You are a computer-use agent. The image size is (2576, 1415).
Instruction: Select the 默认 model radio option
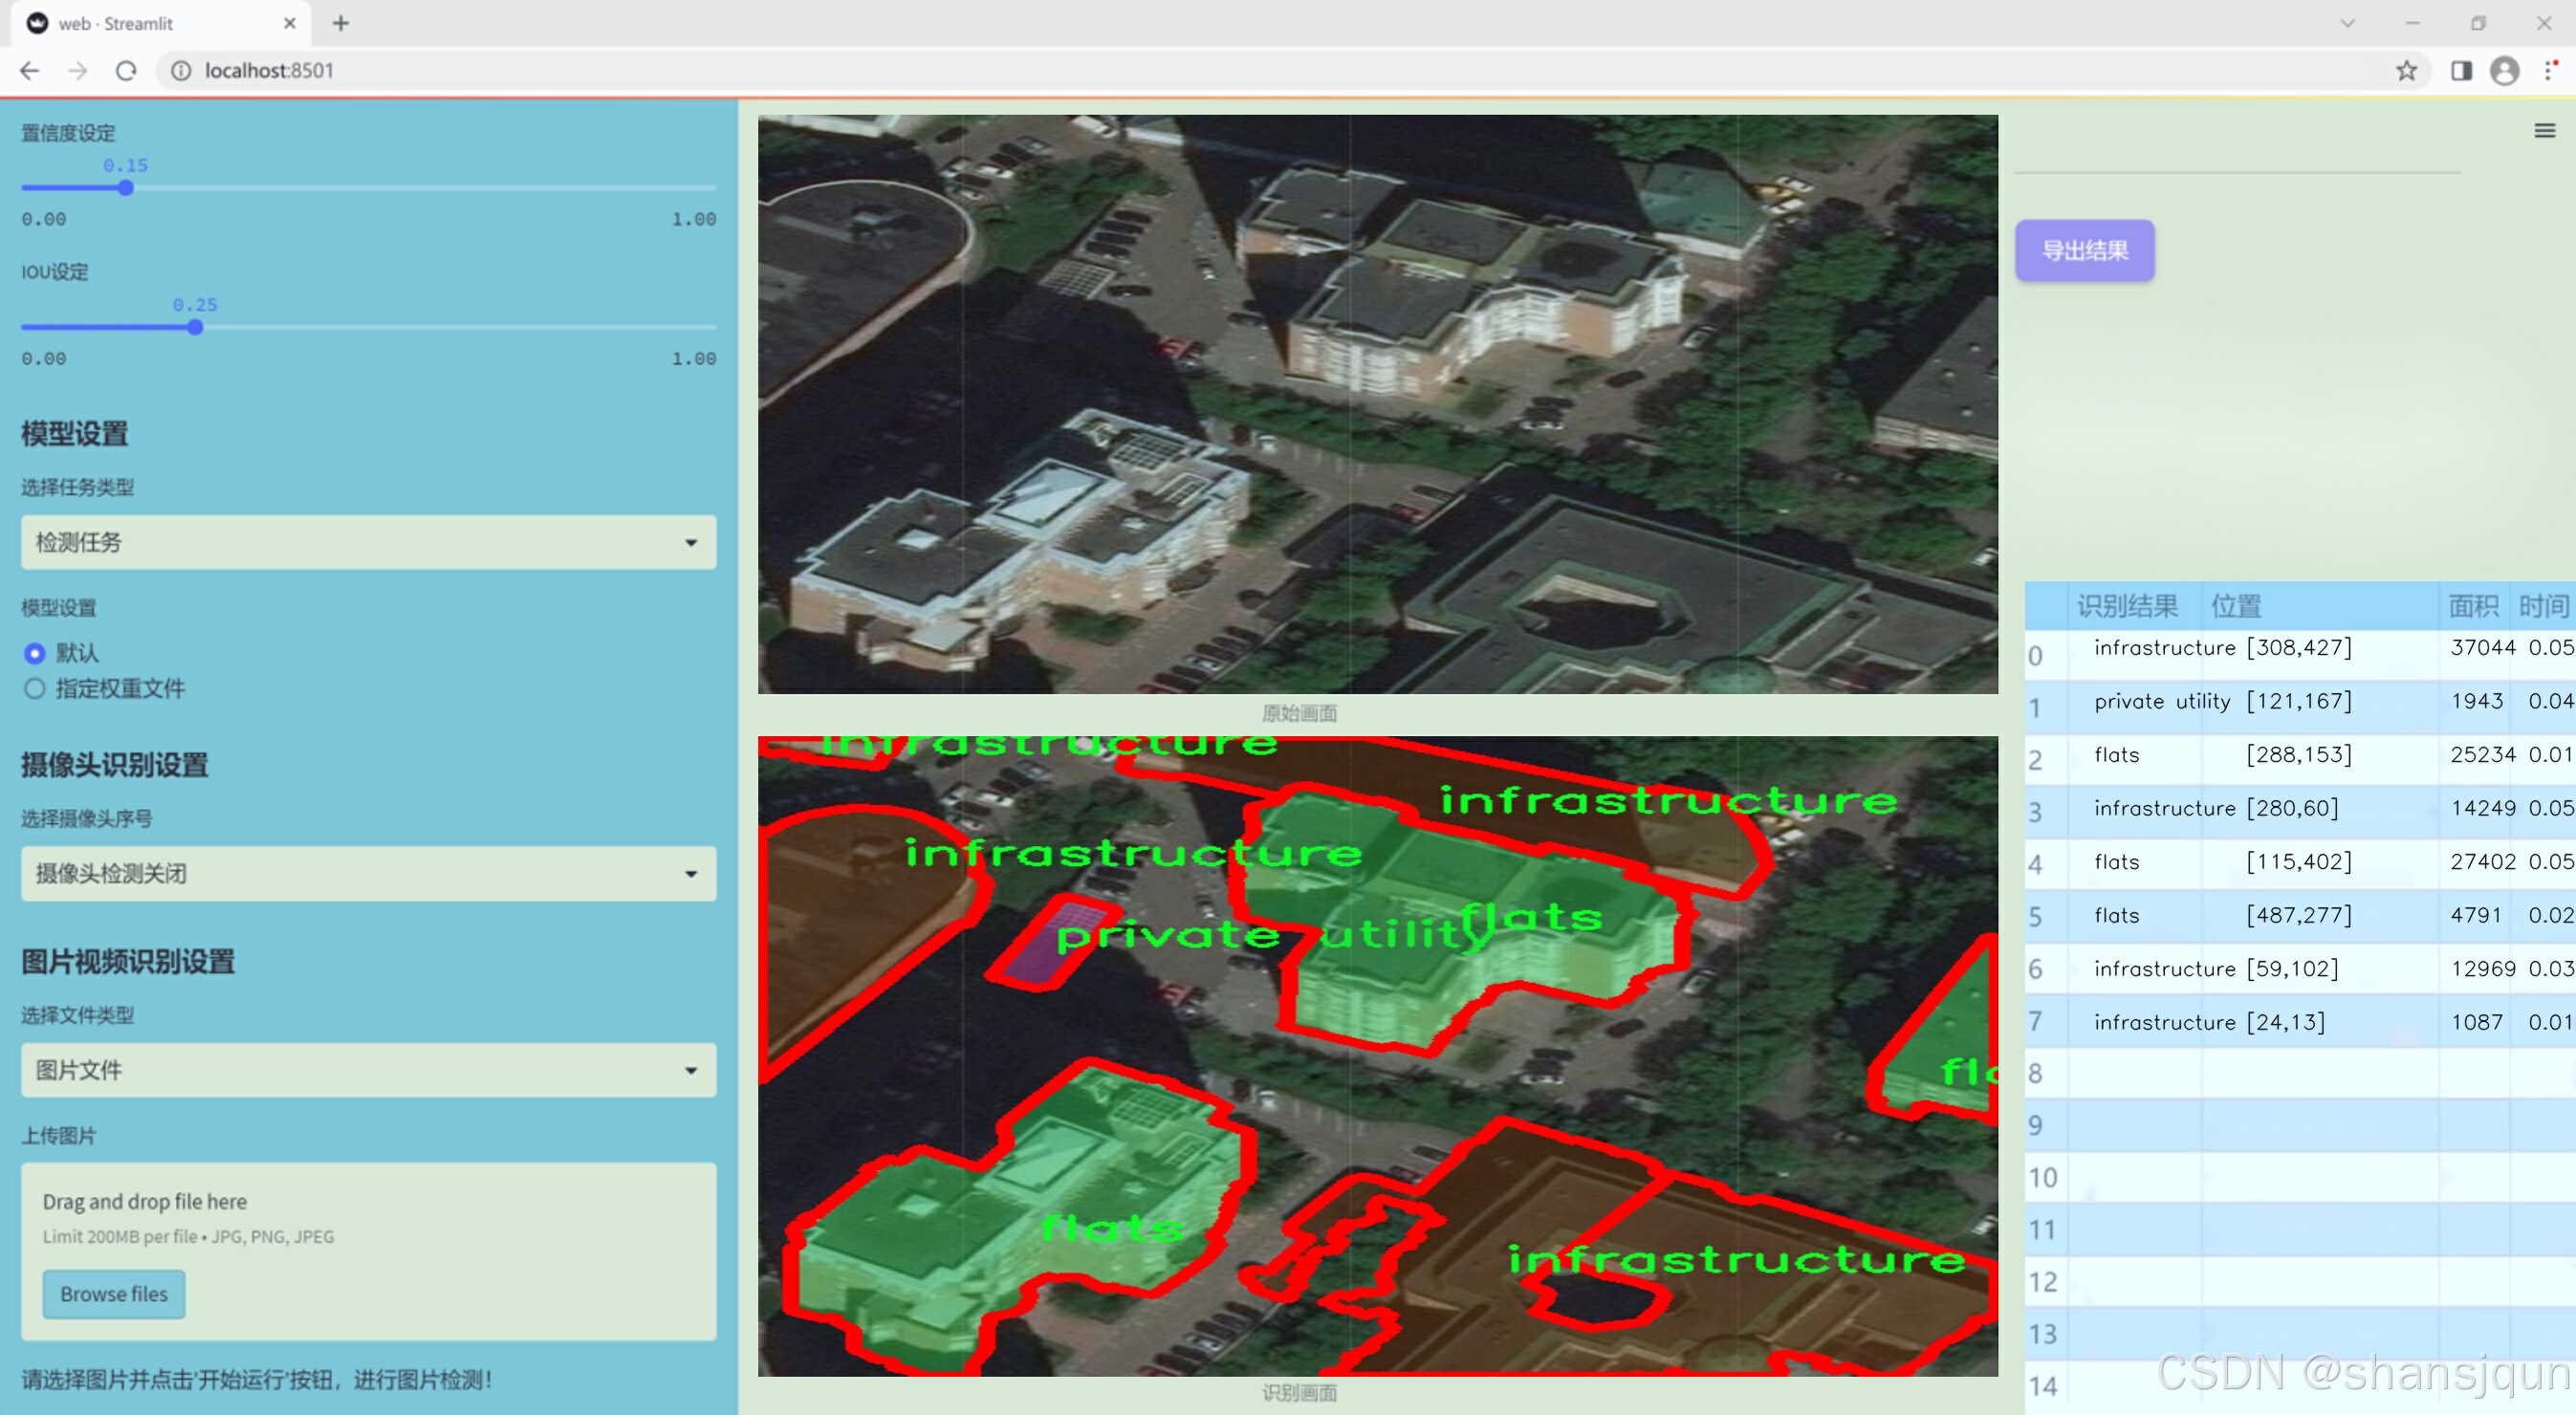[x=35, y=653]
